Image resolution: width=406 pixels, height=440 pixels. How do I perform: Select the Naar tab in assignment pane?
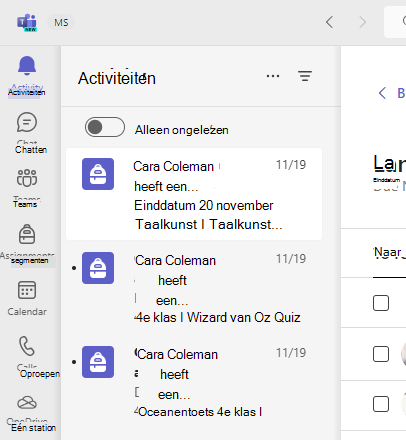coord(389,253)
